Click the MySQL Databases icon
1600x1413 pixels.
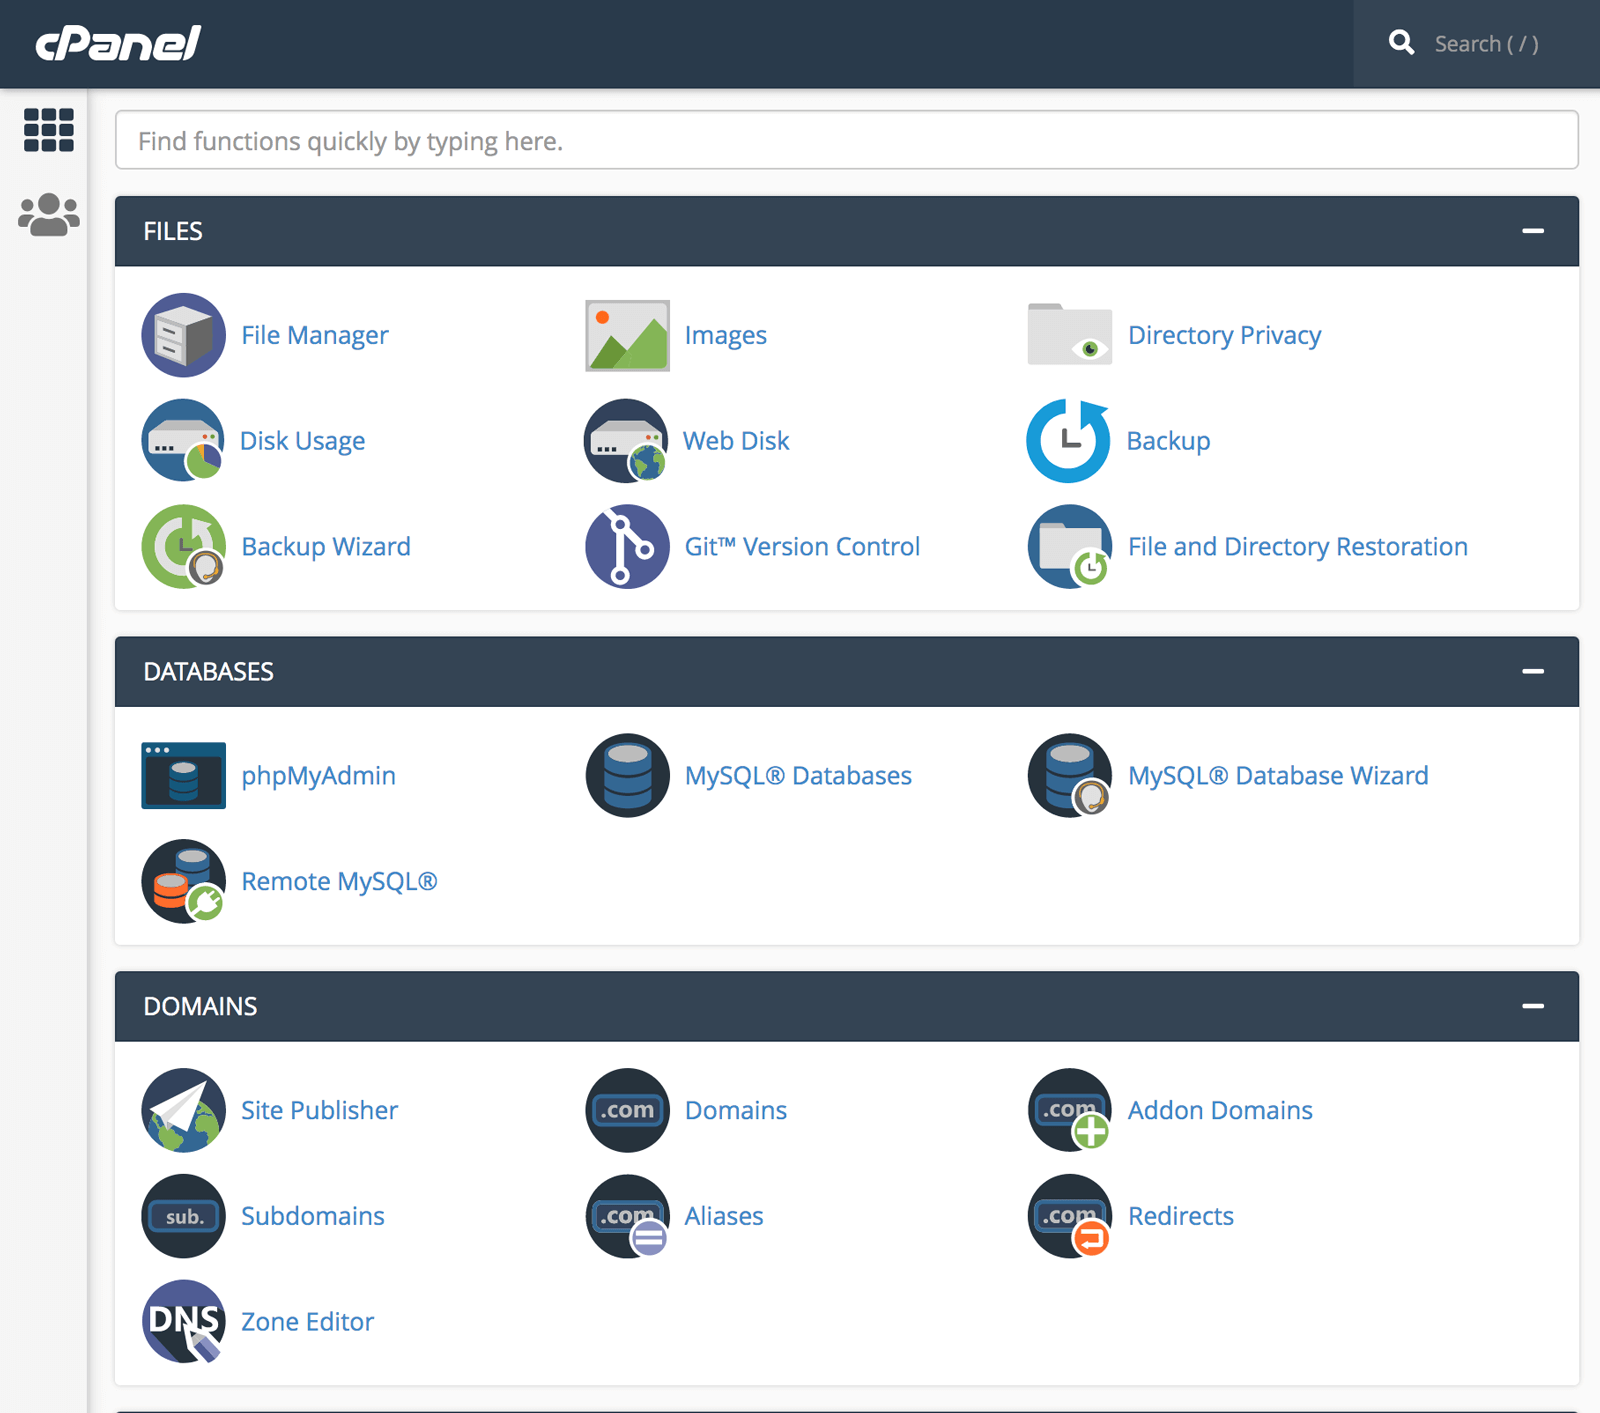[627, 775]
